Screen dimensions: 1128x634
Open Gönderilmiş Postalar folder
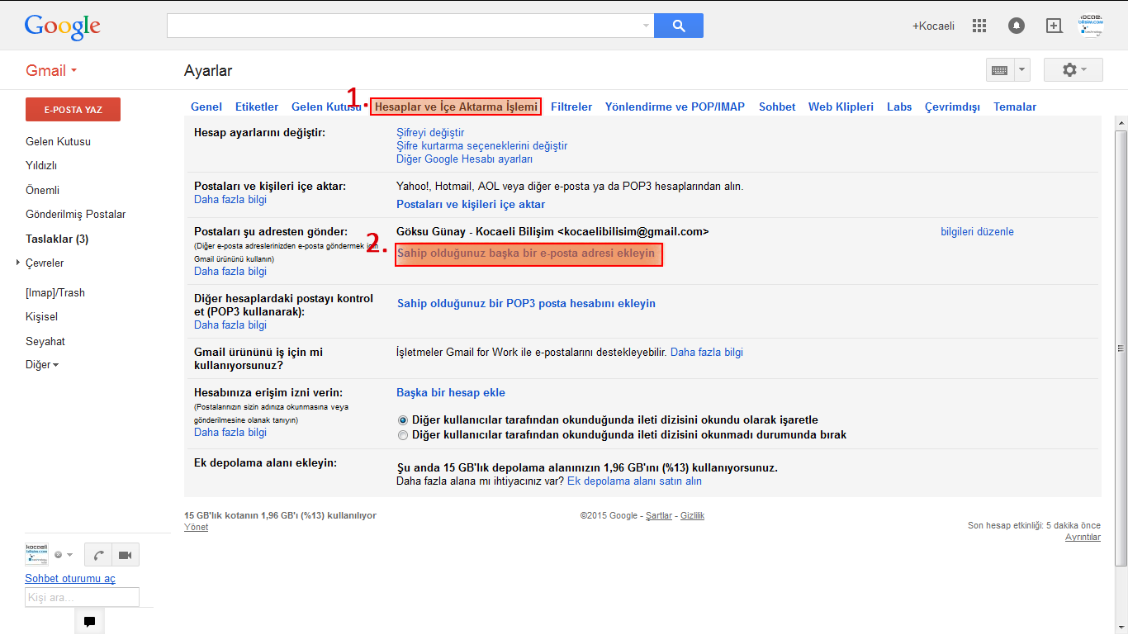tap(76, 214)
